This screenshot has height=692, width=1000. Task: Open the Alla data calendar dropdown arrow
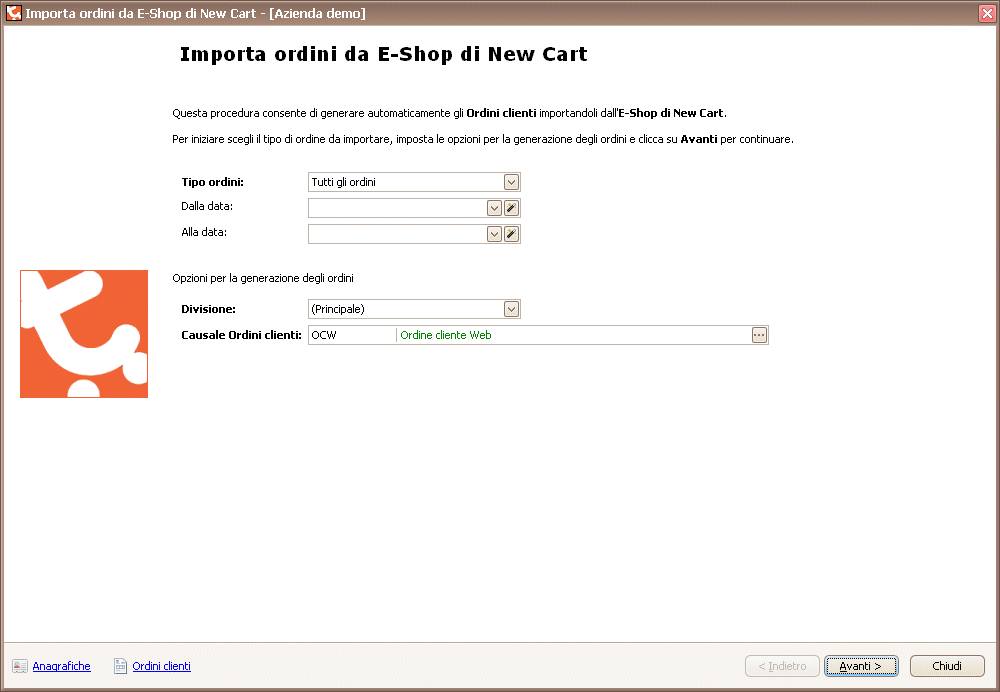[494, 234]
